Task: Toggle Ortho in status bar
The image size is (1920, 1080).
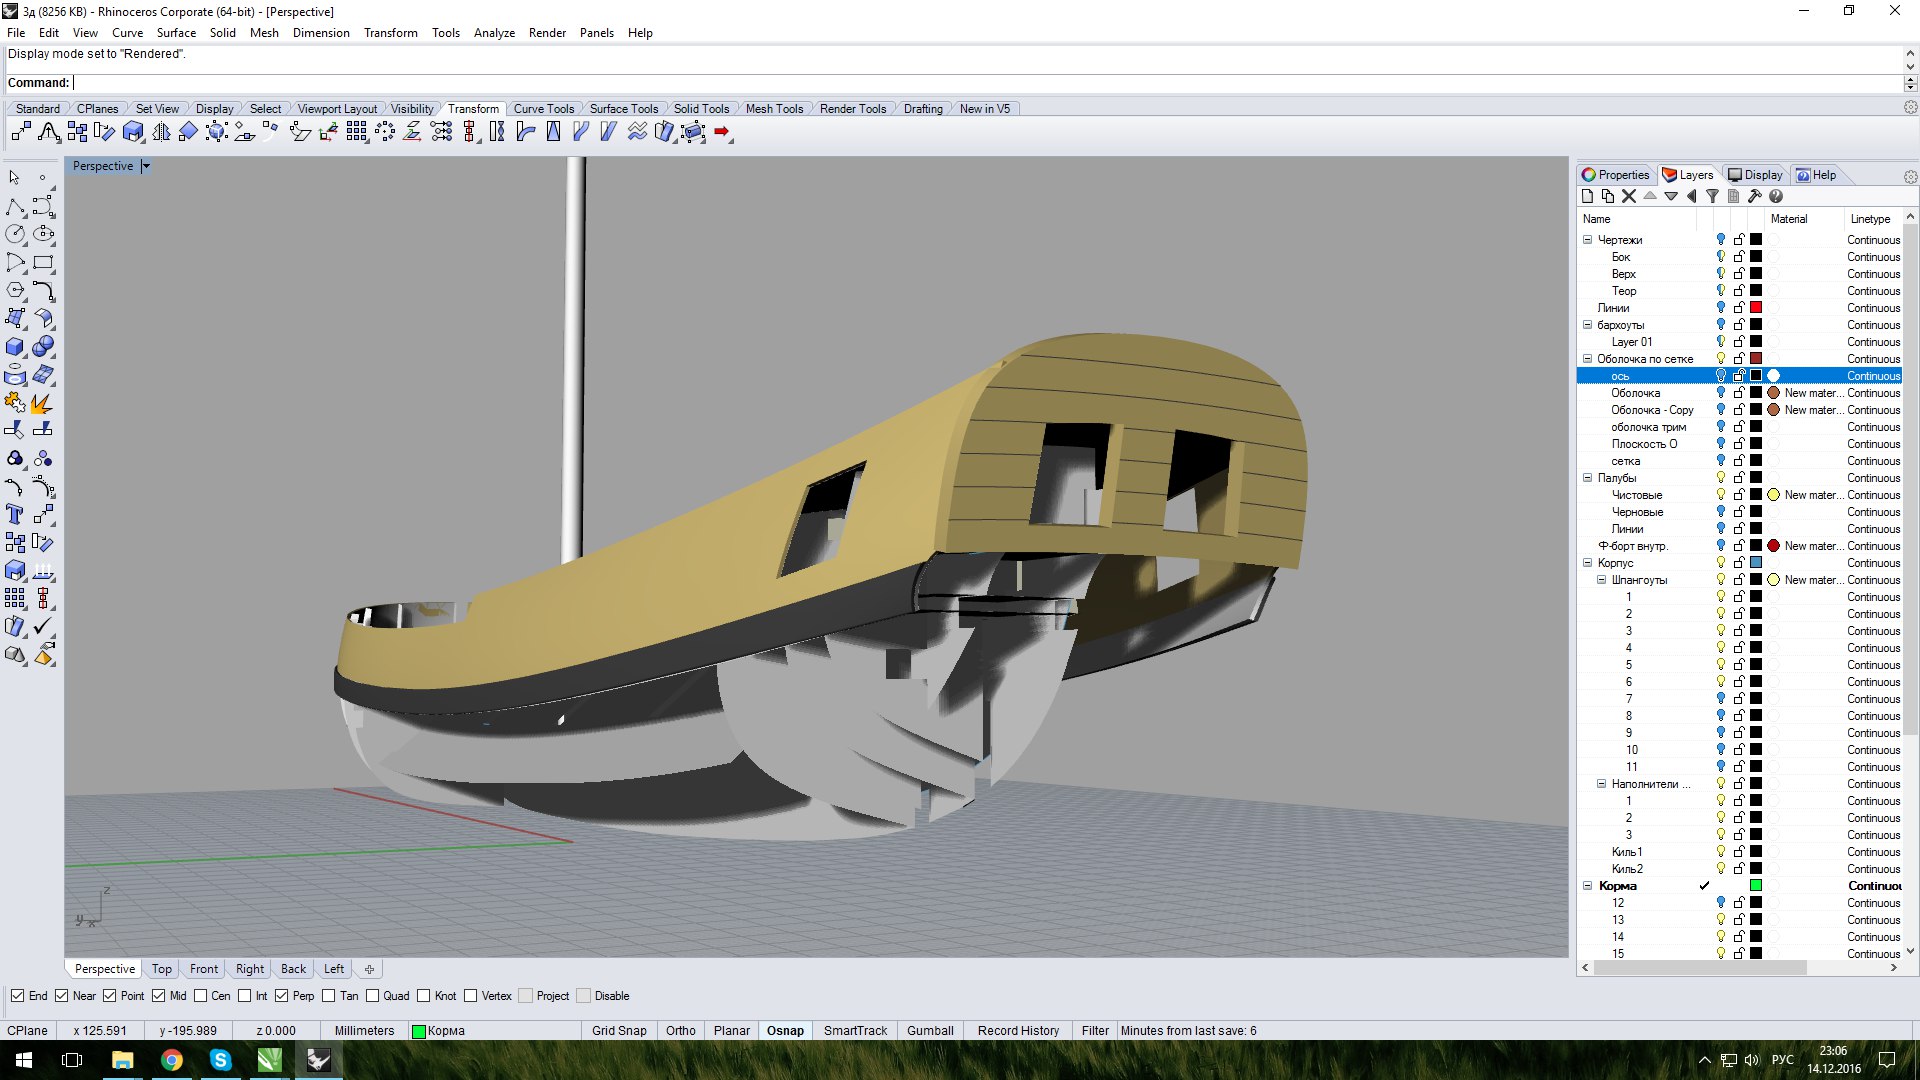Action: click(x=680, y=1031)
